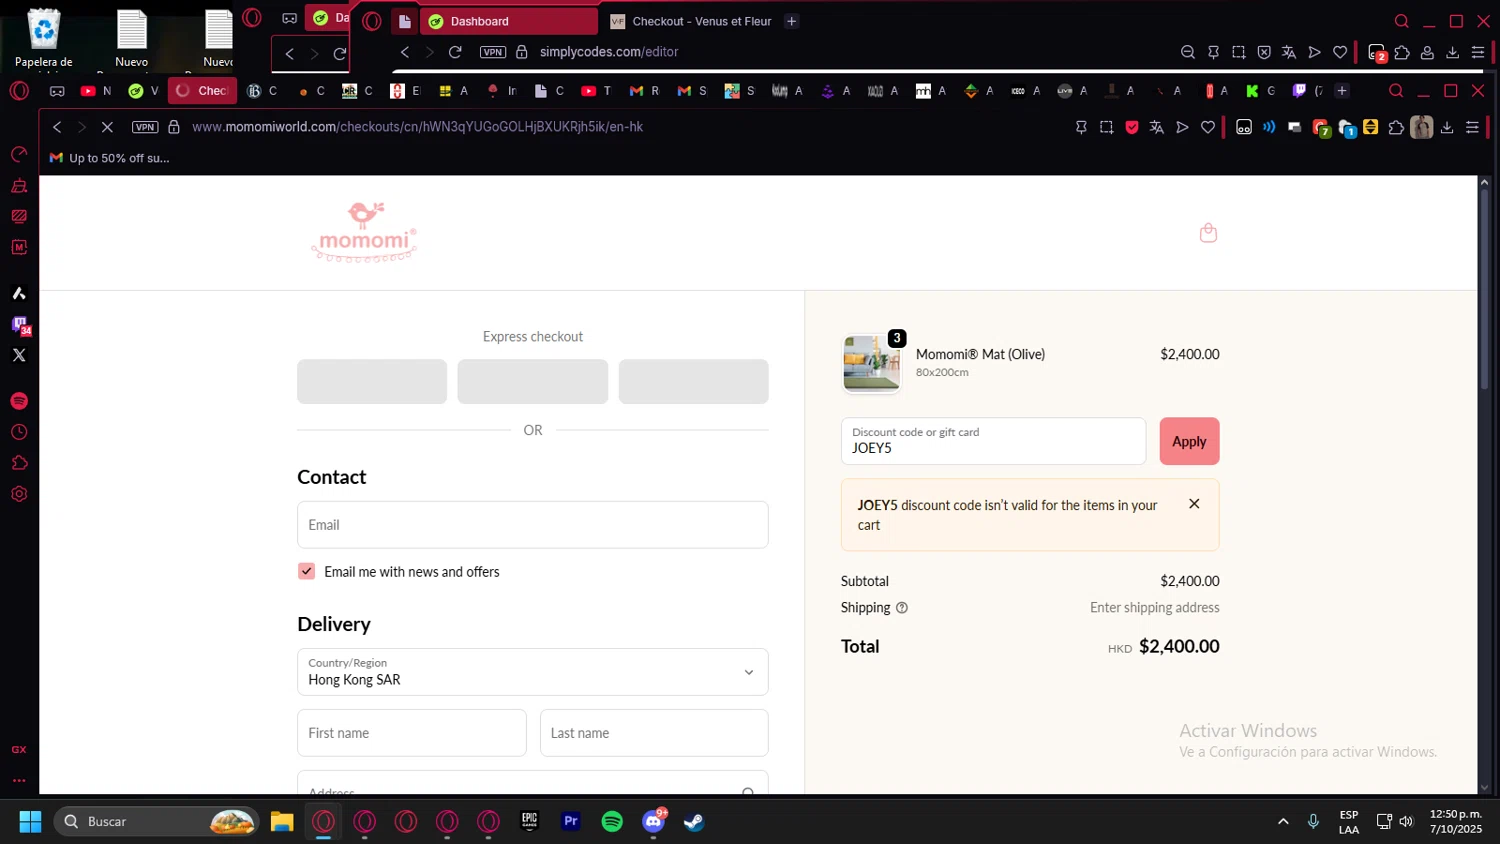Toggle VPN badge in the momomiworld address bar
1500x844 pixels.
tap(145, 127)
